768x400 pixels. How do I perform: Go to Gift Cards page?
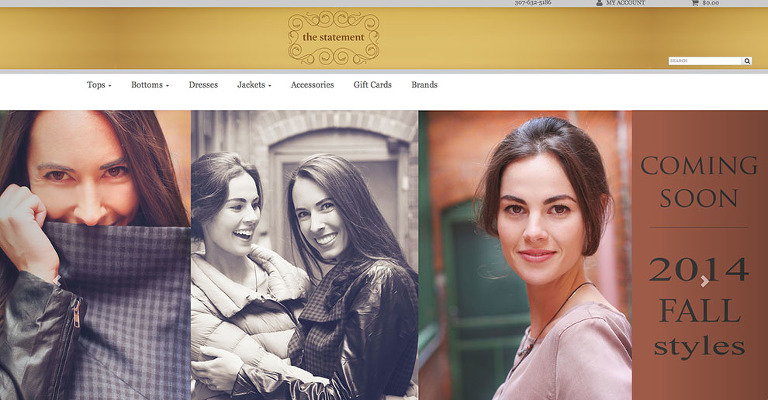pos(373,85)
